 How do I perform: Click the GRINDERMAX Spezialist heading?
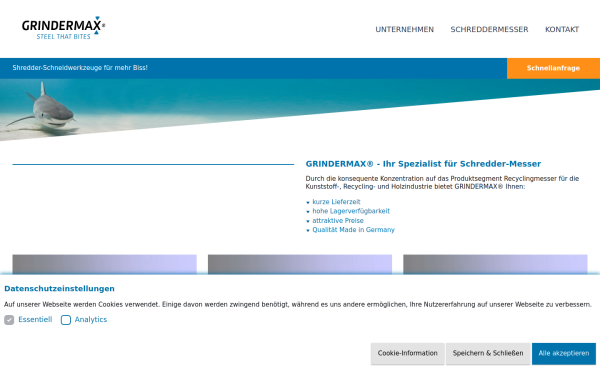click(x=423, y=164)
